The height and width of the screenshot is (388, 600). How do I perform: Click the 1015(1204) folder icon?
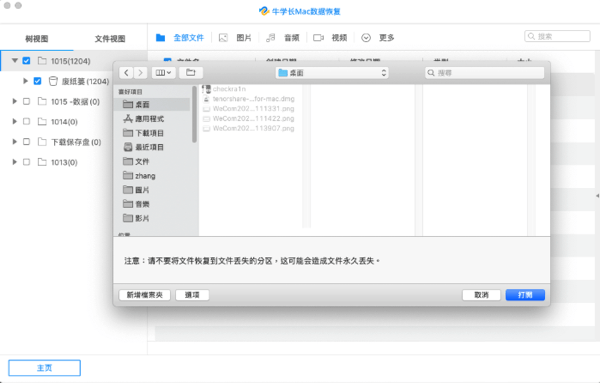coord(42,61)
